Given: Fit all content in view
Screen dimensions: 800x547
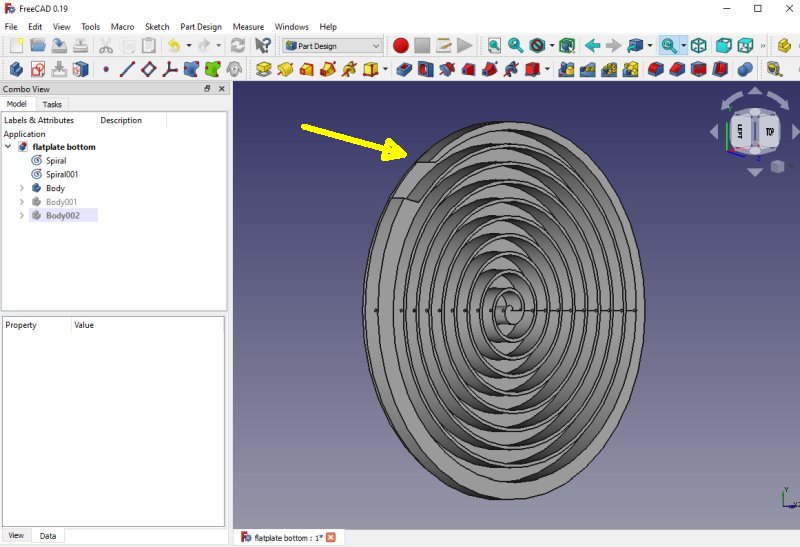Looking at the screenshot, I should pos(494,46).
